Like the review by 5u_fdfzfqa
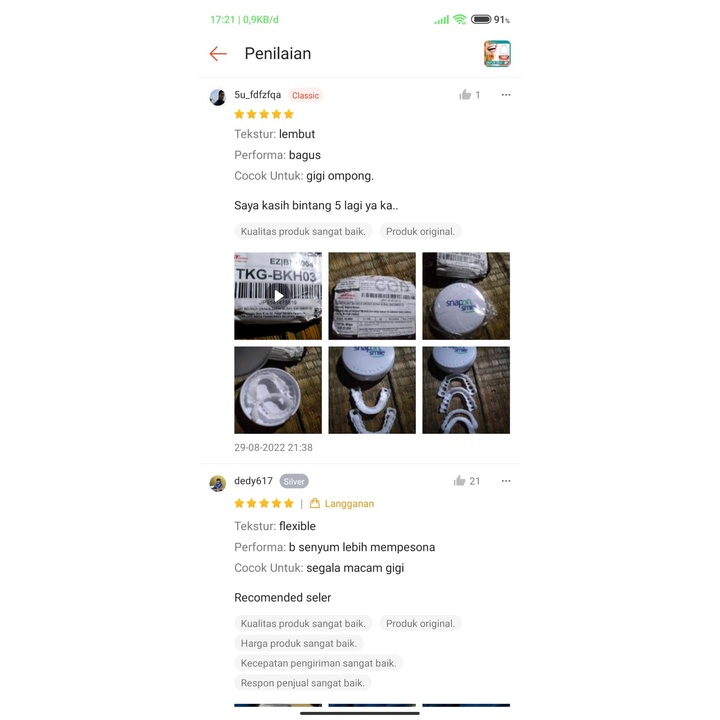 coord(469,95)
